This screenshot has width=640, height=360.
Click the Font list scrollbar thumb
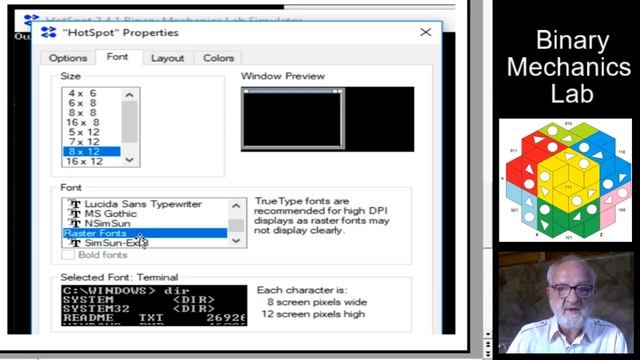(236, 225)
